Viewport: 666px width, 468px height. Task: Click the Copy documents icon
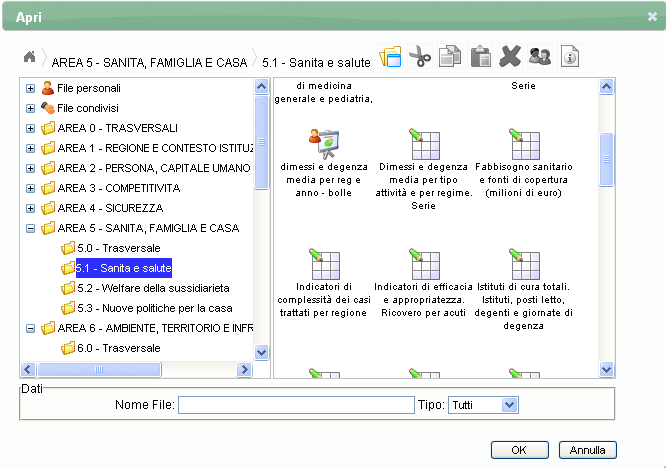click(450, 56)
